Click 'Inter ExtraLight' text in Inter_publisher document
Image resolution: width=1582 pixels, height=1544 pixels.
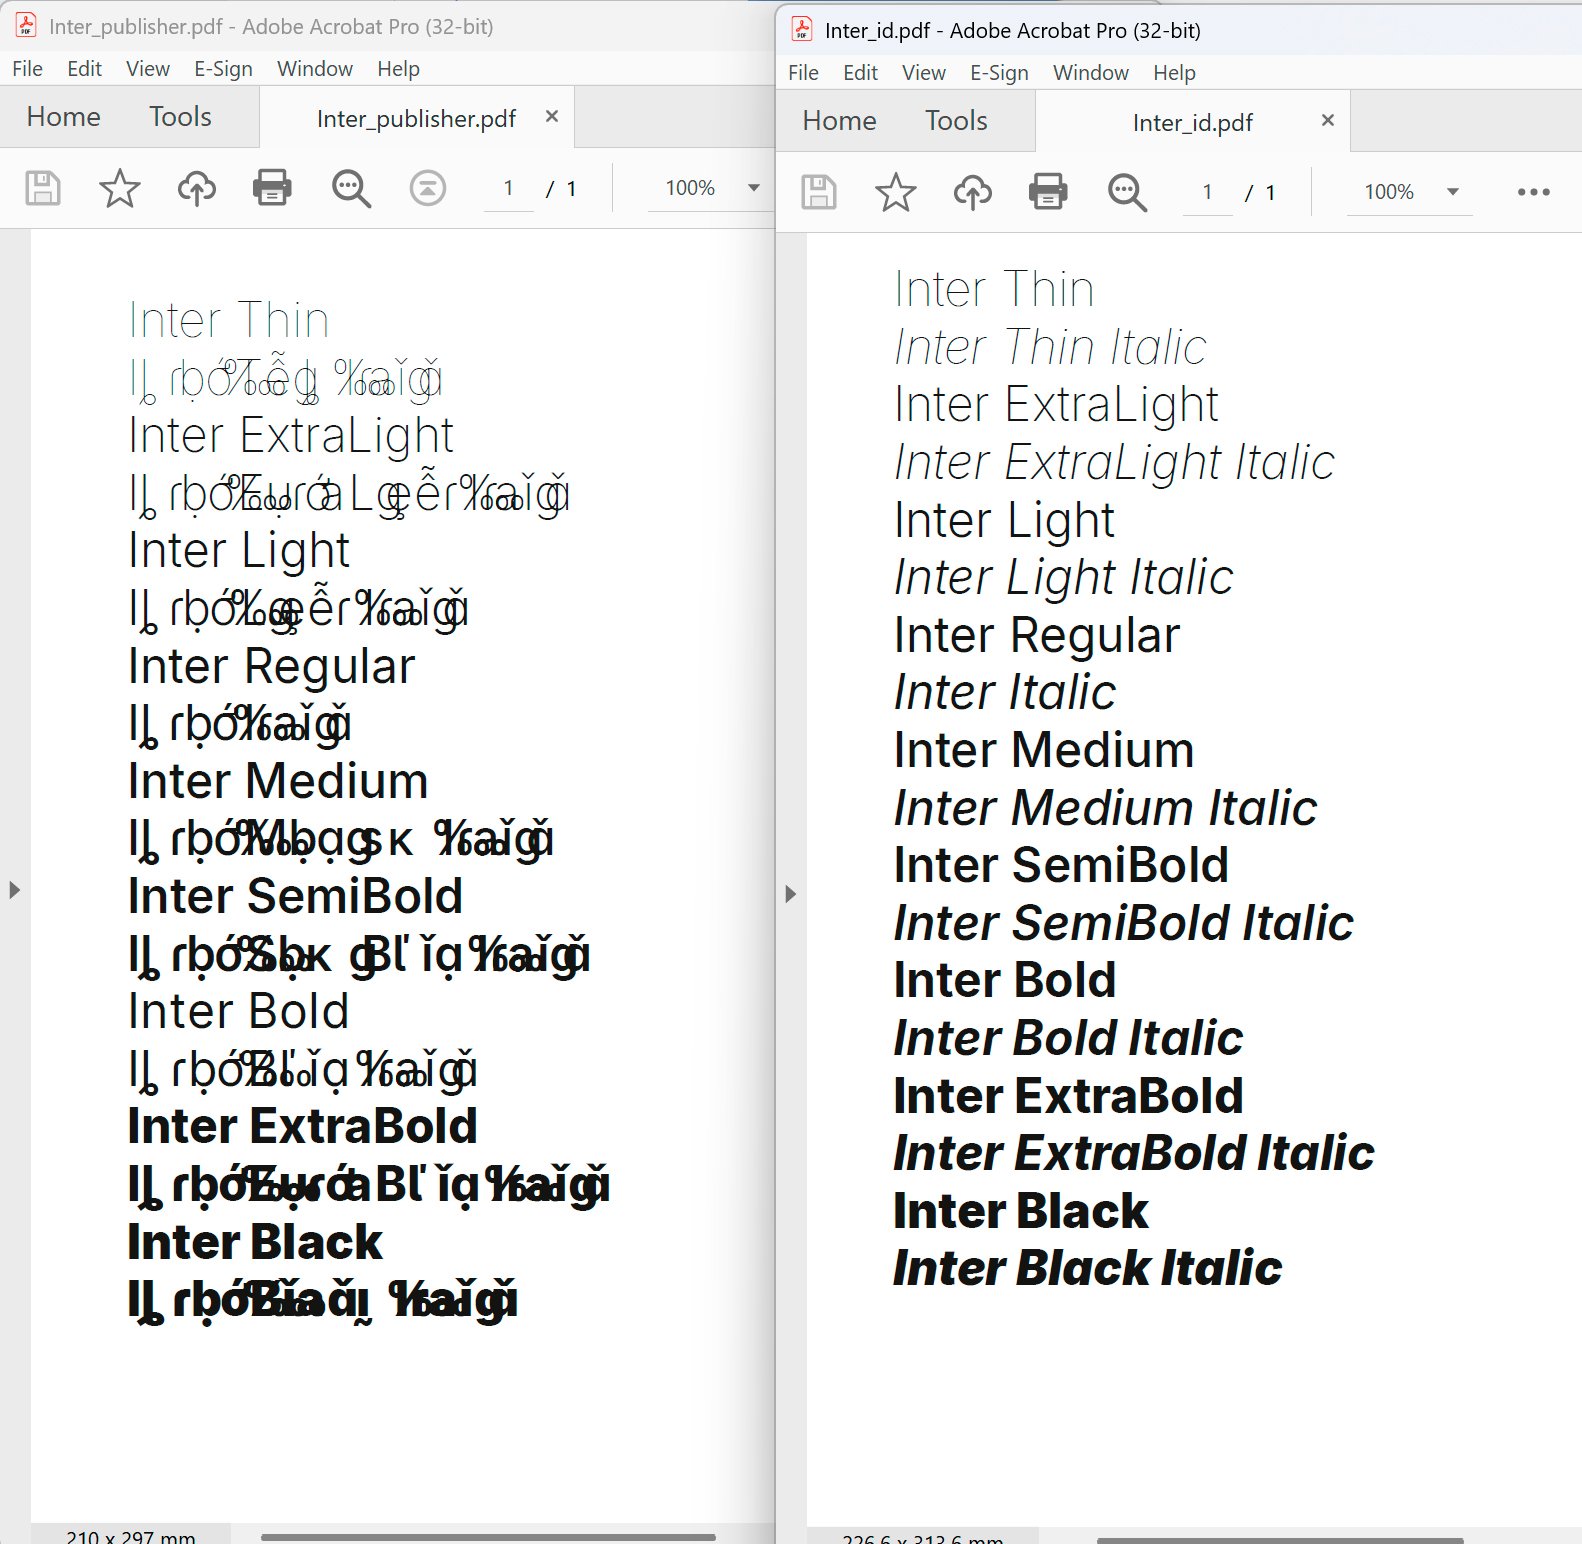click(x=291, y=436)
